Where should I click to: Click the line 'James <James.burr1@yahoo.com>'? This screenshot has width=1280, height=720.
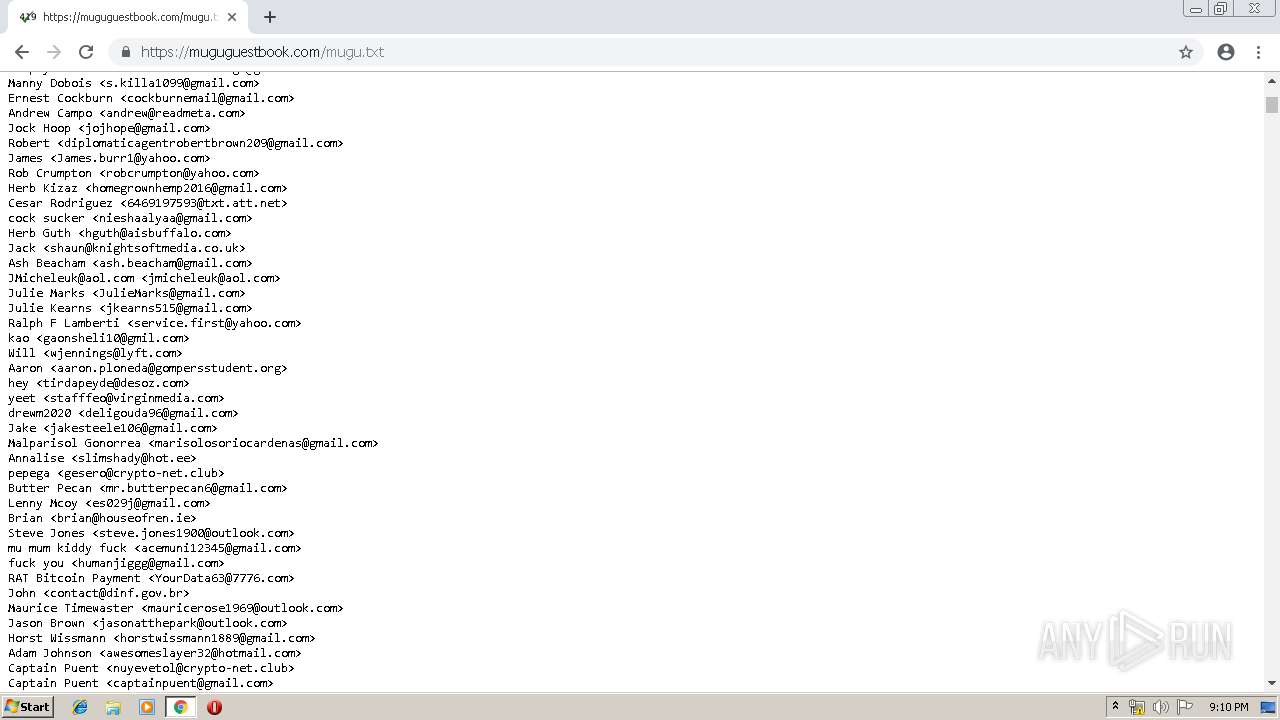(x=109, y=158)
